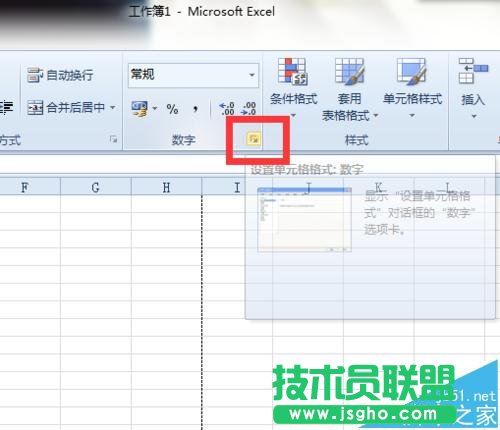Click the tooltip dialog preview thumbnail
This screenshot has width=500, height=430.
[304, 220]
